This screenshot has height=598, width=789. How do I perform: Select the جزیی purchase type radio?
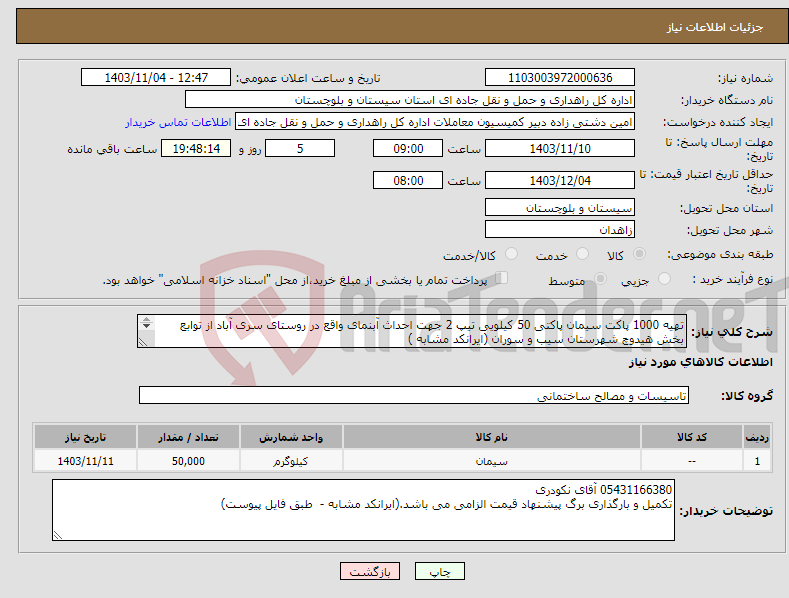point(664,279)
